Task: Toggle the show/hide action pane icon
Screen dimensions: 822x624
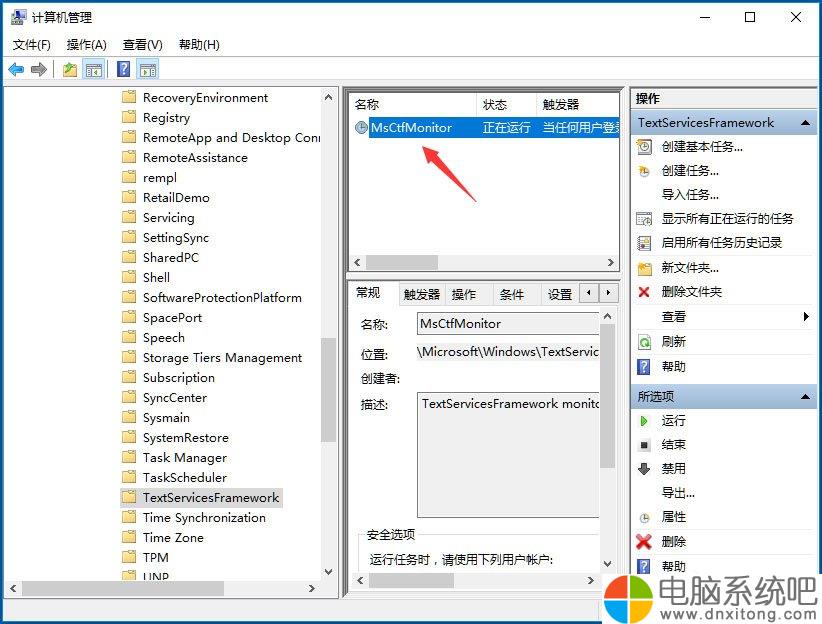Action: pyautogui.click(x=148, y=69)
